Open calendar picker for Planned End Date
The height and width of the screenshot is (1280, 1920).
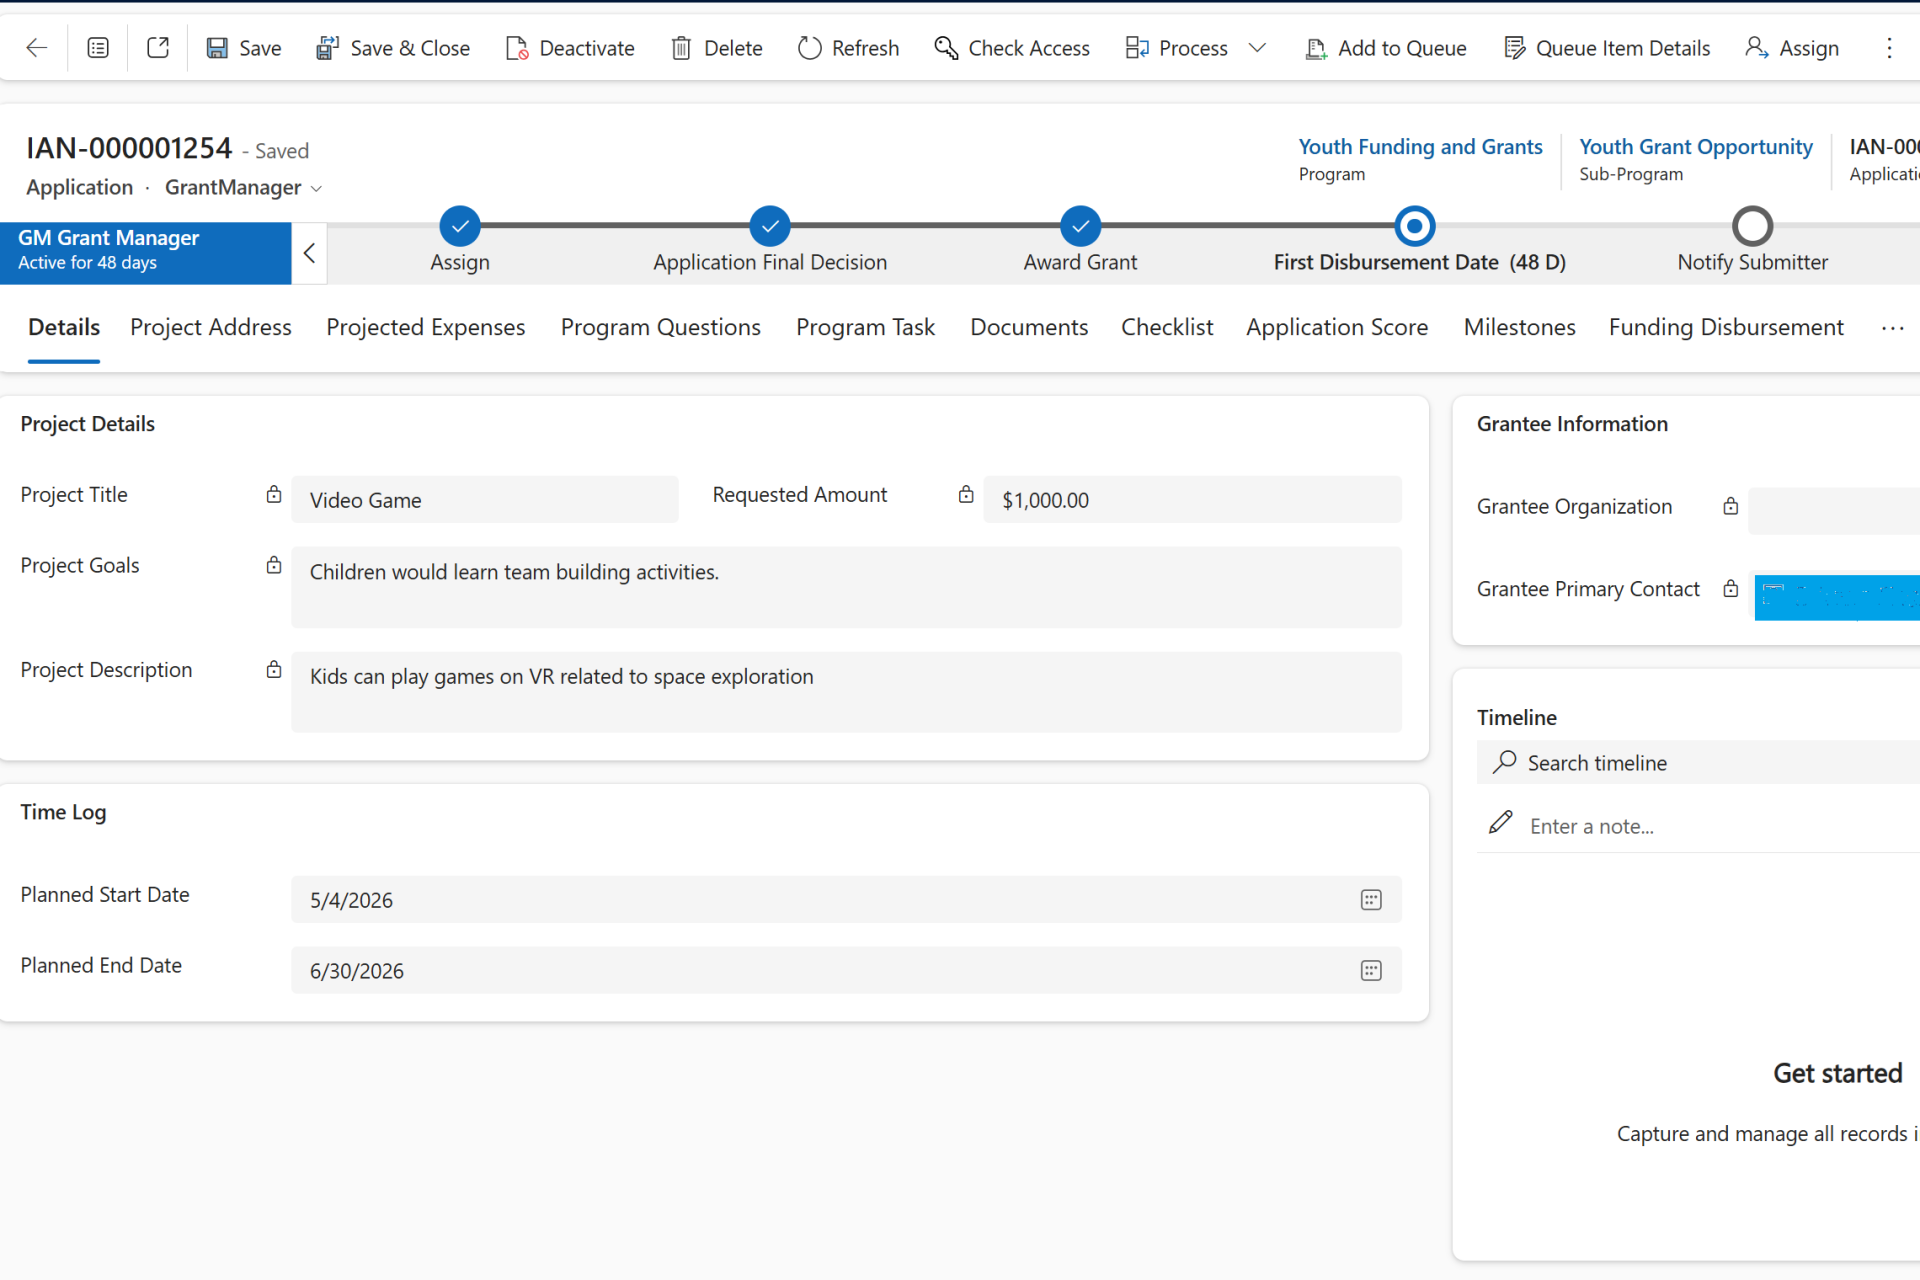[x=1371, y=971]
